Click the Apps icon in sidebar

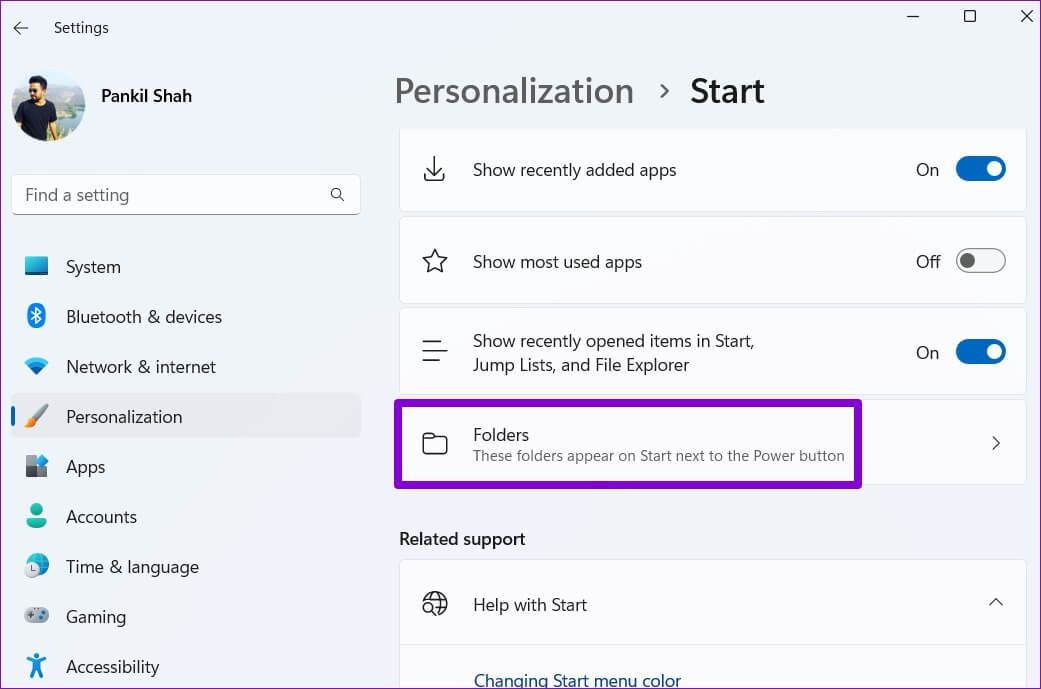37,466
